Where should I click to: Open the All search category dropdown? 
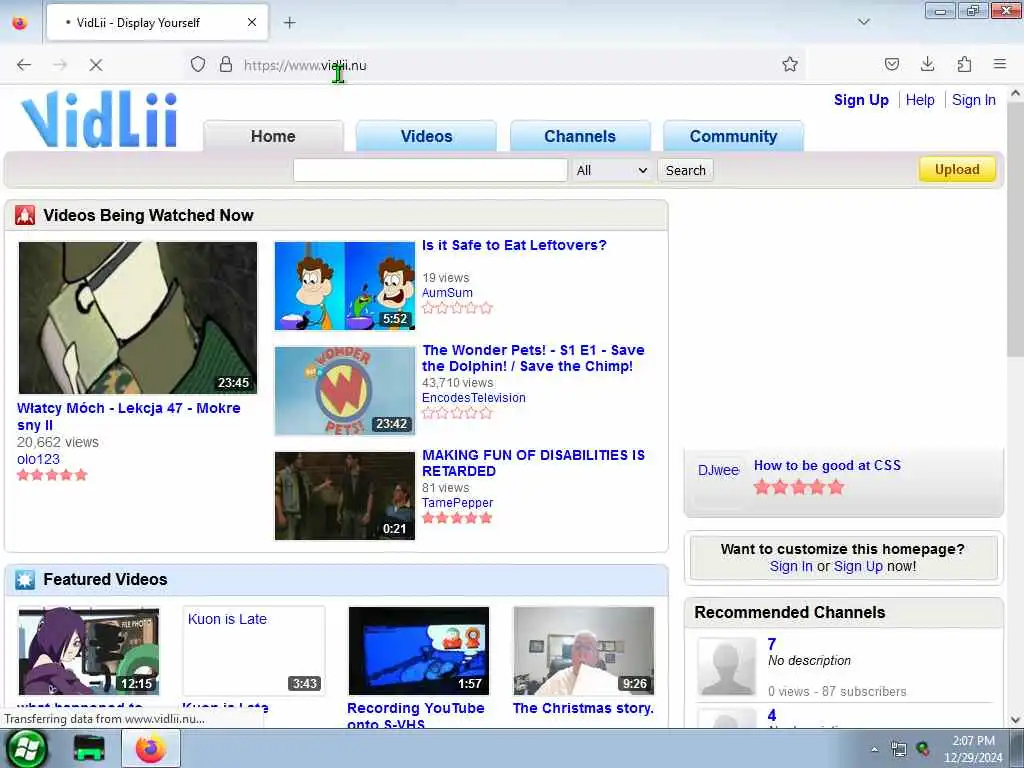612,170
